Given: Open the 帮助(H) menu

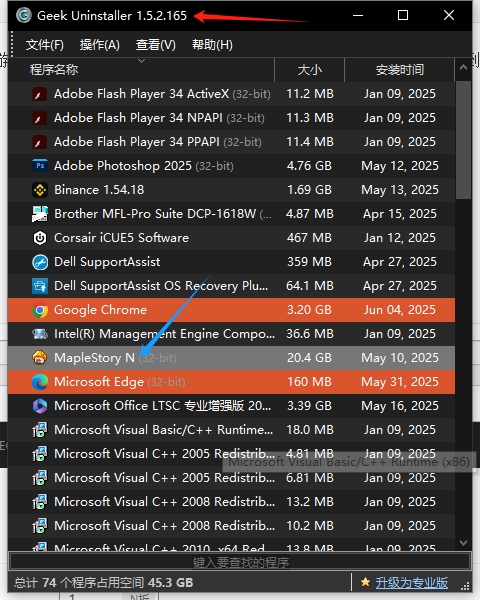Looking at the screenshot, I should pyautogui.click(x=212, y=45).
